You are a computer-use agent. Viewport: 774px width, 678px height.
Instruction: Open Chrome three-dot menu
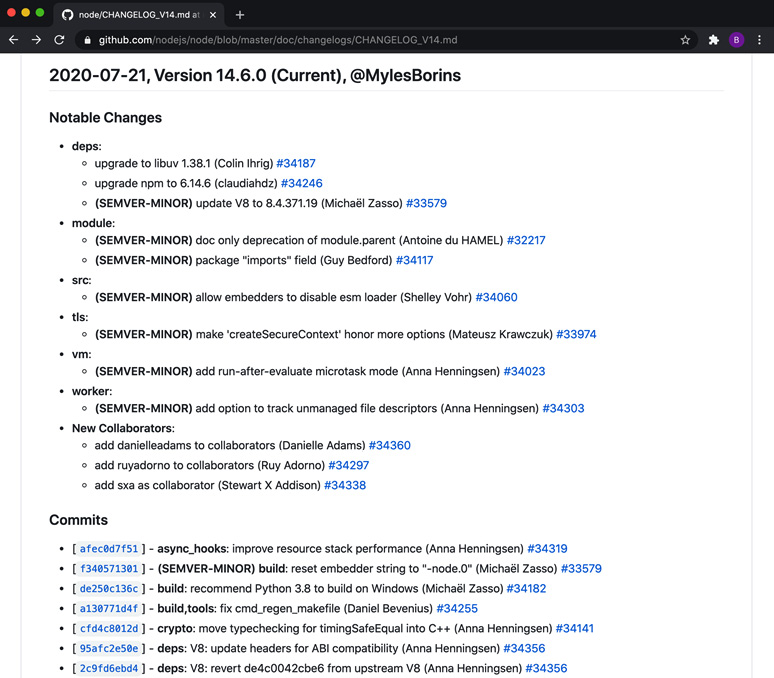pos(759,40)
